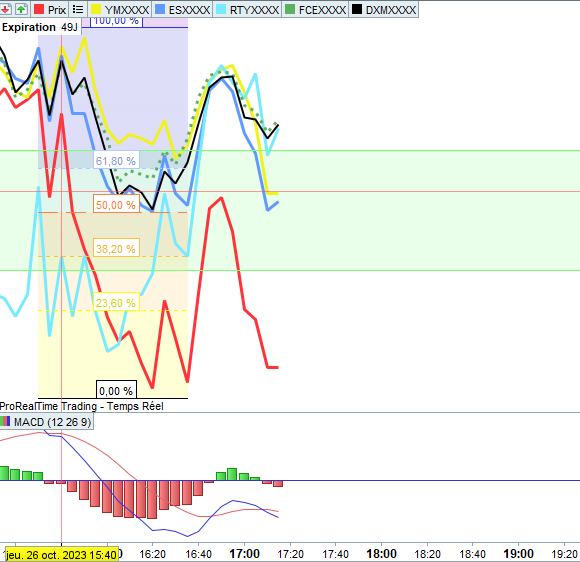580x562 pixels.
Task: Click the ESXXXX blue series label
Action: tap(182, 10)
